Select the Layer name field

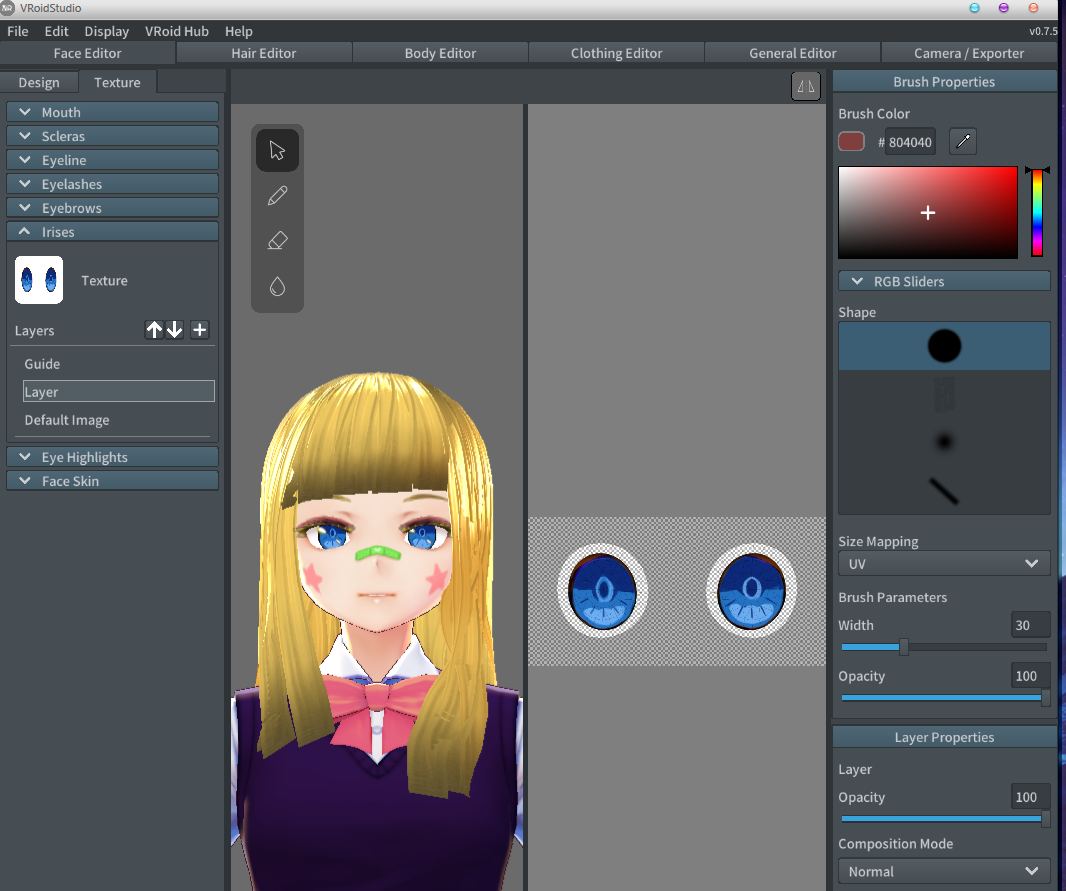point(119,391)
